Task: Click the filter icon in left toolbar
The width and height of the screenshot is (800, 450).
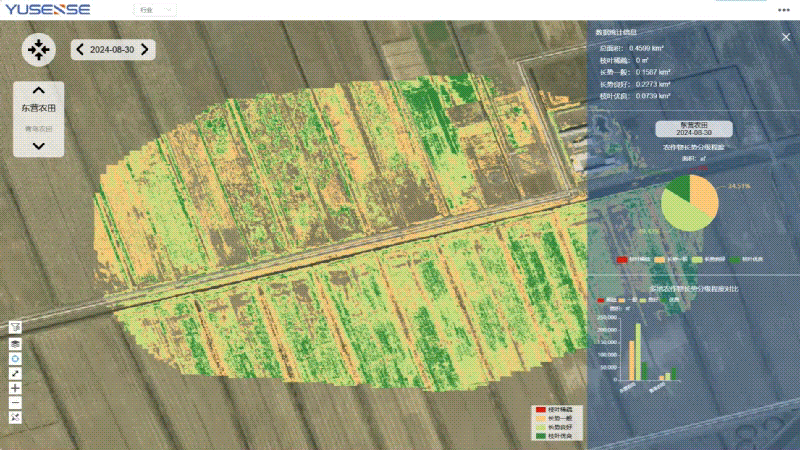Action: point(15,327)
